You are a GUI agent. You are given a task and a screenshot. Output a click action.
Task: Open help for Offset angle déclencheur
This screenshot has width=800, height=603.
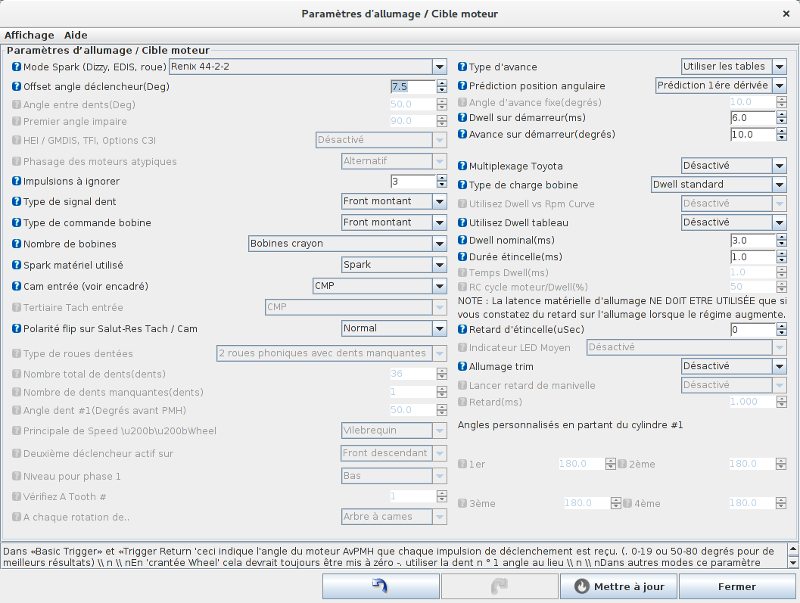16,86
